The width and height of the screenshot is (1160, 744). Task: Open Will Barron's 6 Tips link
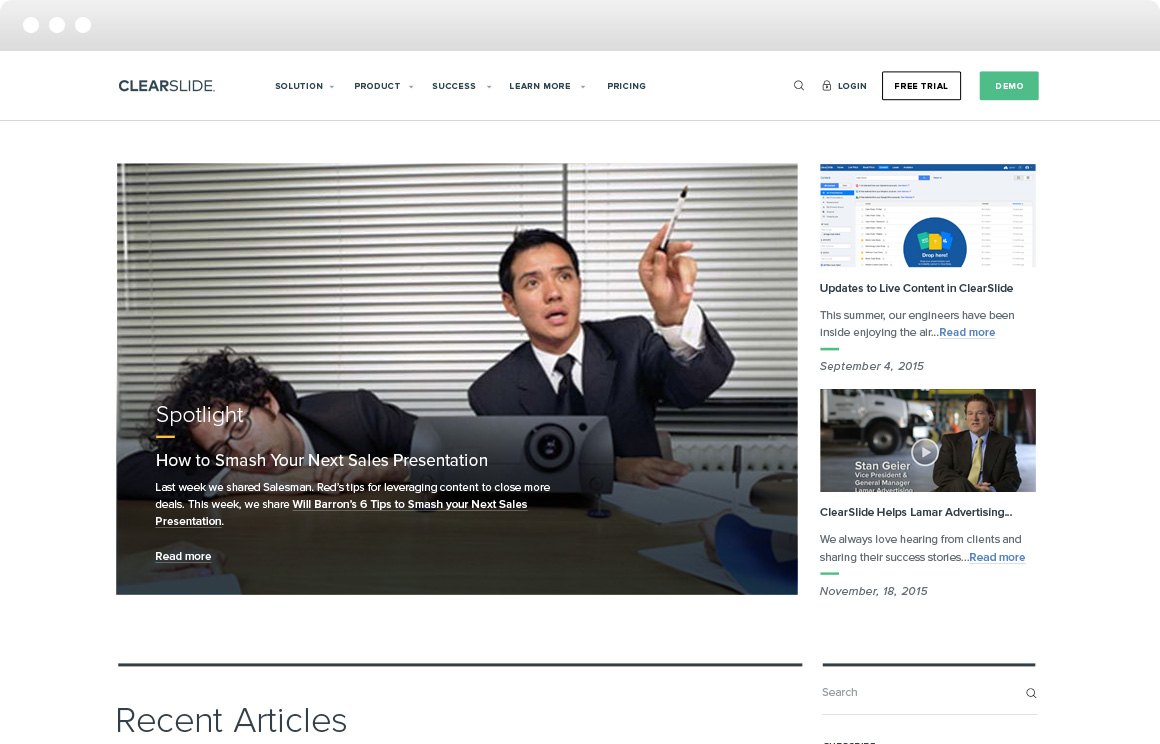point(409,504)
